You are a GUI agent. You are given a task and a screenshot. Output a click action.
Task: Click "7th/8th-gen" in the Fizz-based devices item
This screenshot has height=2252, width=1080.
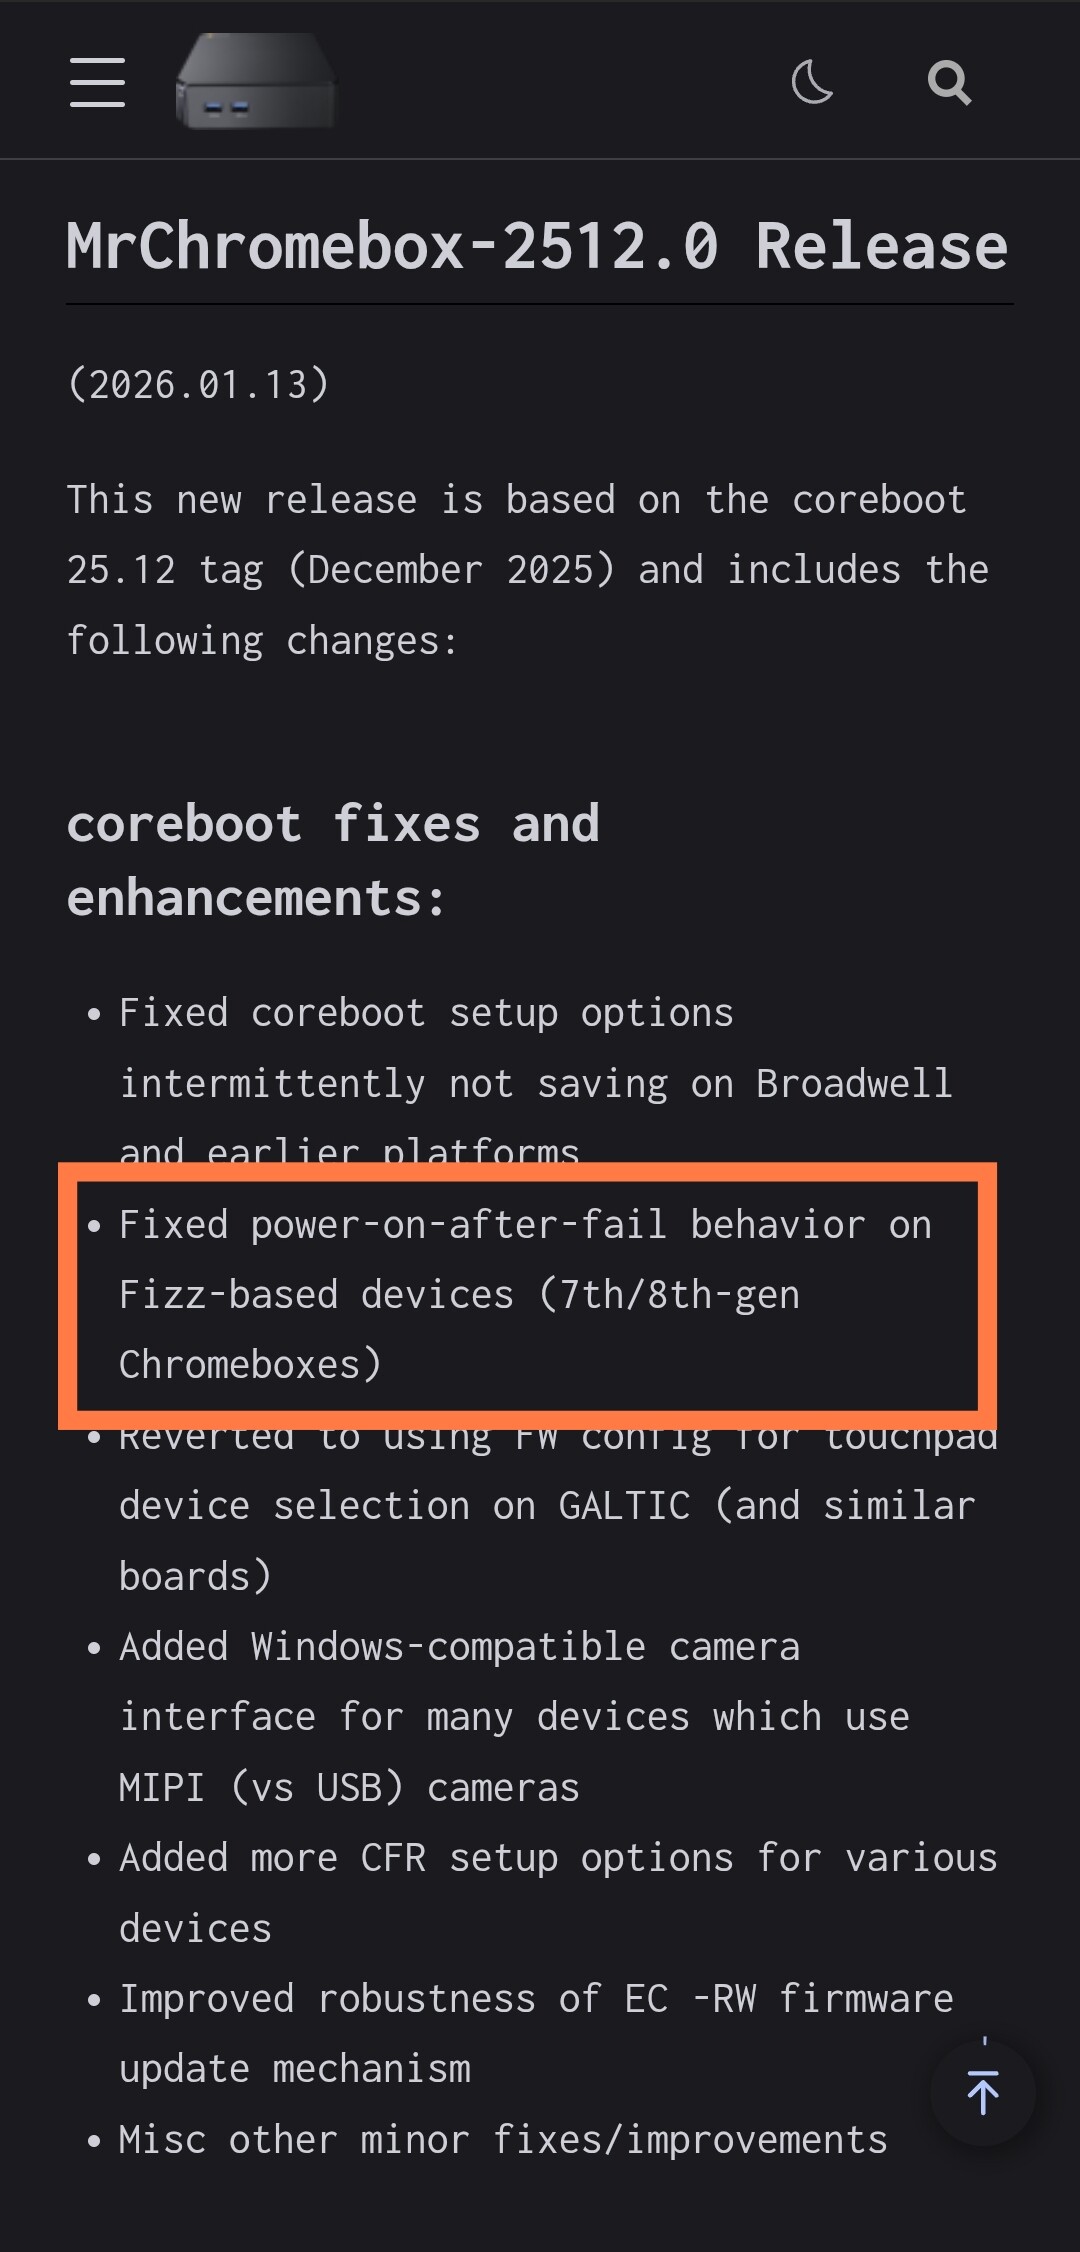point(679,1295)
